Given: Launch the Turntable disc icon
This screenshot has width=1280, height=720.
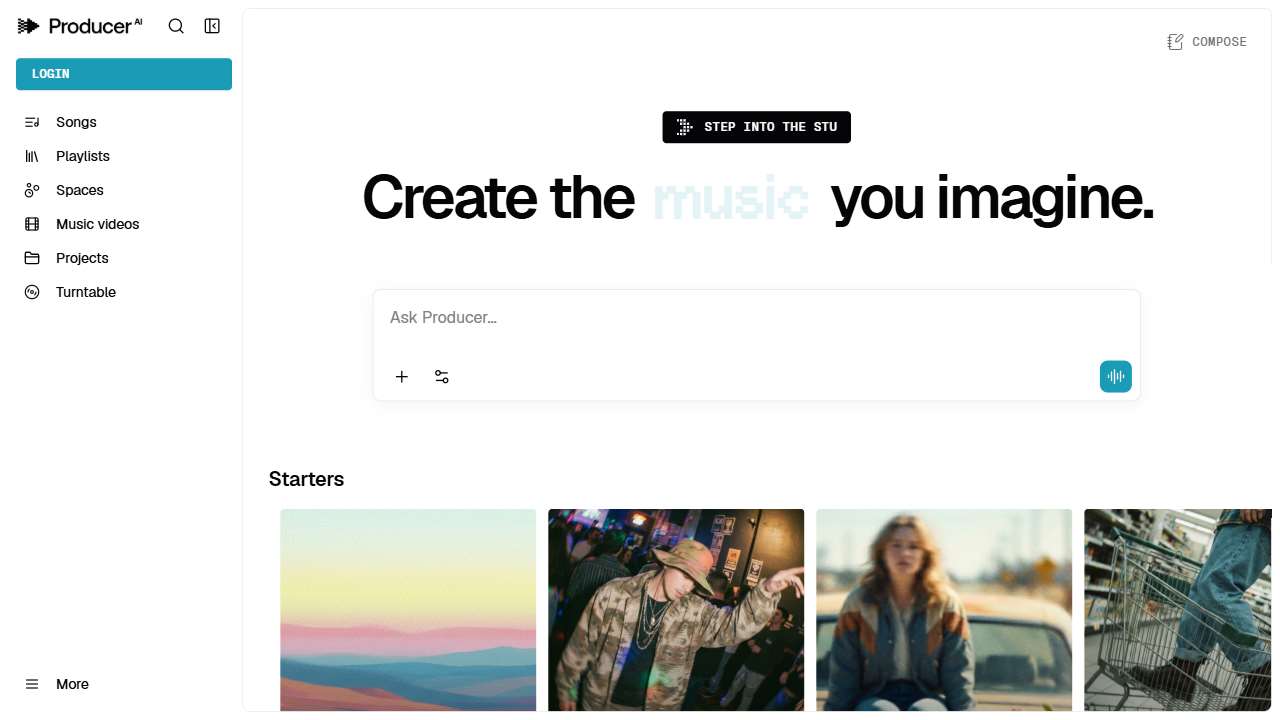Looking at the screenshot, I should click(32, 292).
